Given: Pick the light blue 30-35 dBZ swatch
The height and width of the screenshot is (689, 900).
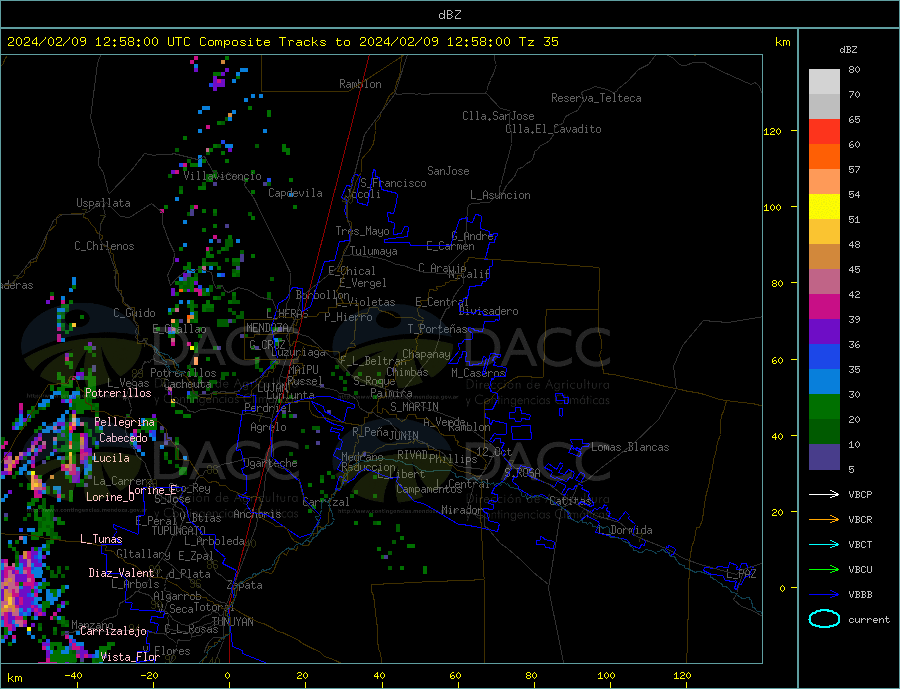Looking at the screenshot, I should (x=824, y=382).
